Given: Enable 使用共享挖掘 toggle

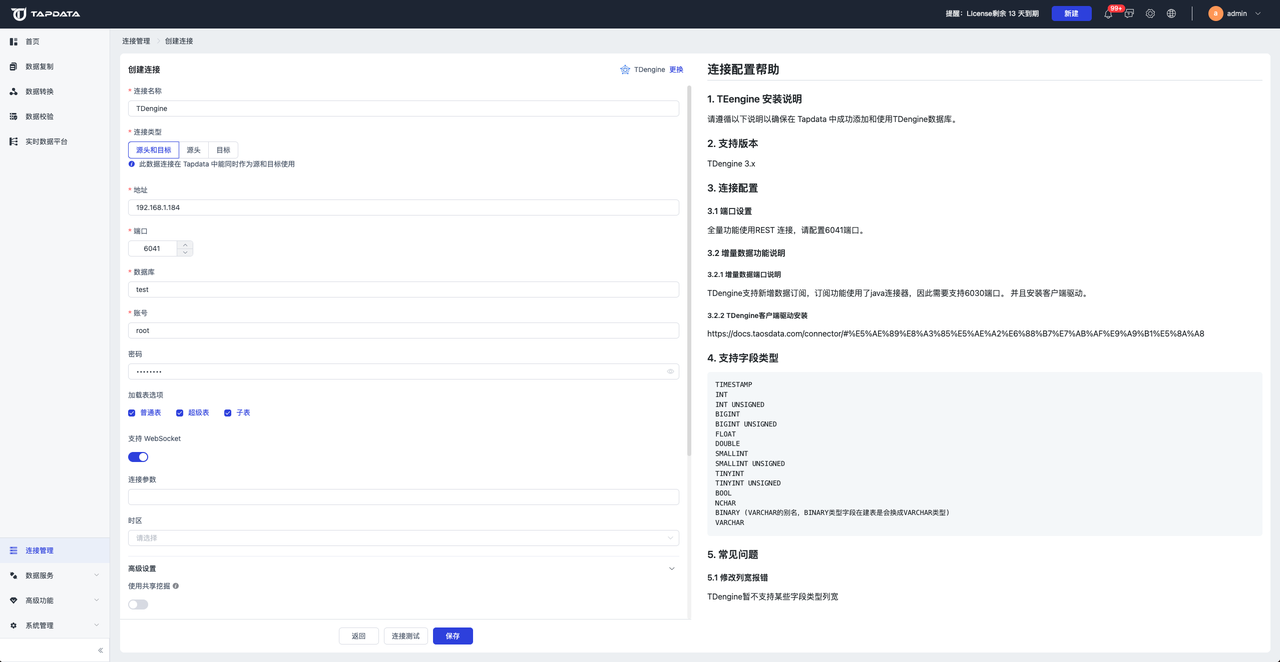Looking at the screenshot, I should tap(138, 604).
